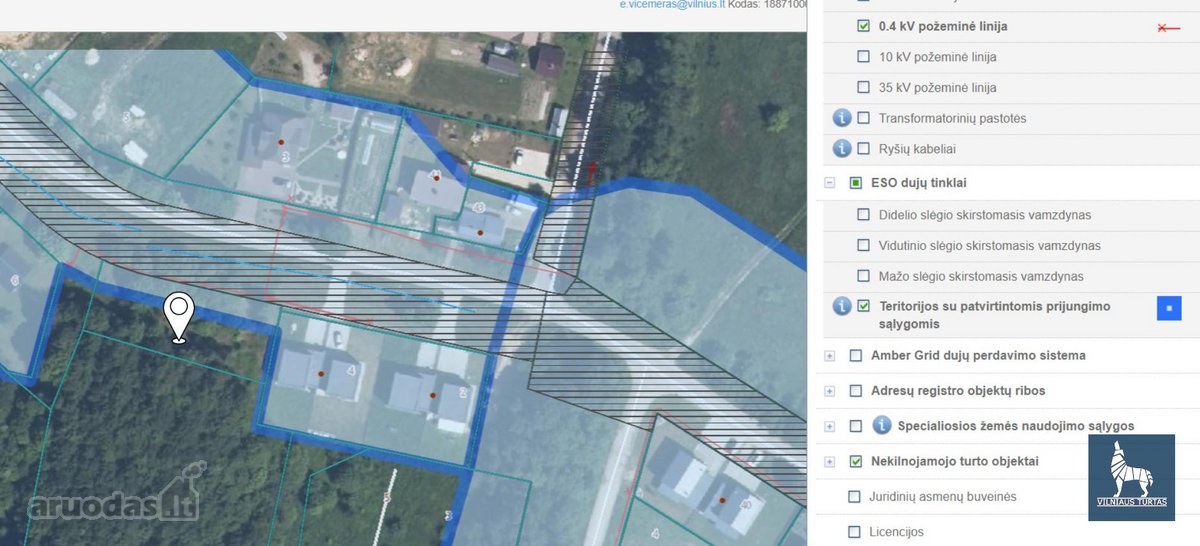Check the Transformatorinių pastotės checkbox
The height and width of the screenshot is (546, 1200).
click(864, 118)
